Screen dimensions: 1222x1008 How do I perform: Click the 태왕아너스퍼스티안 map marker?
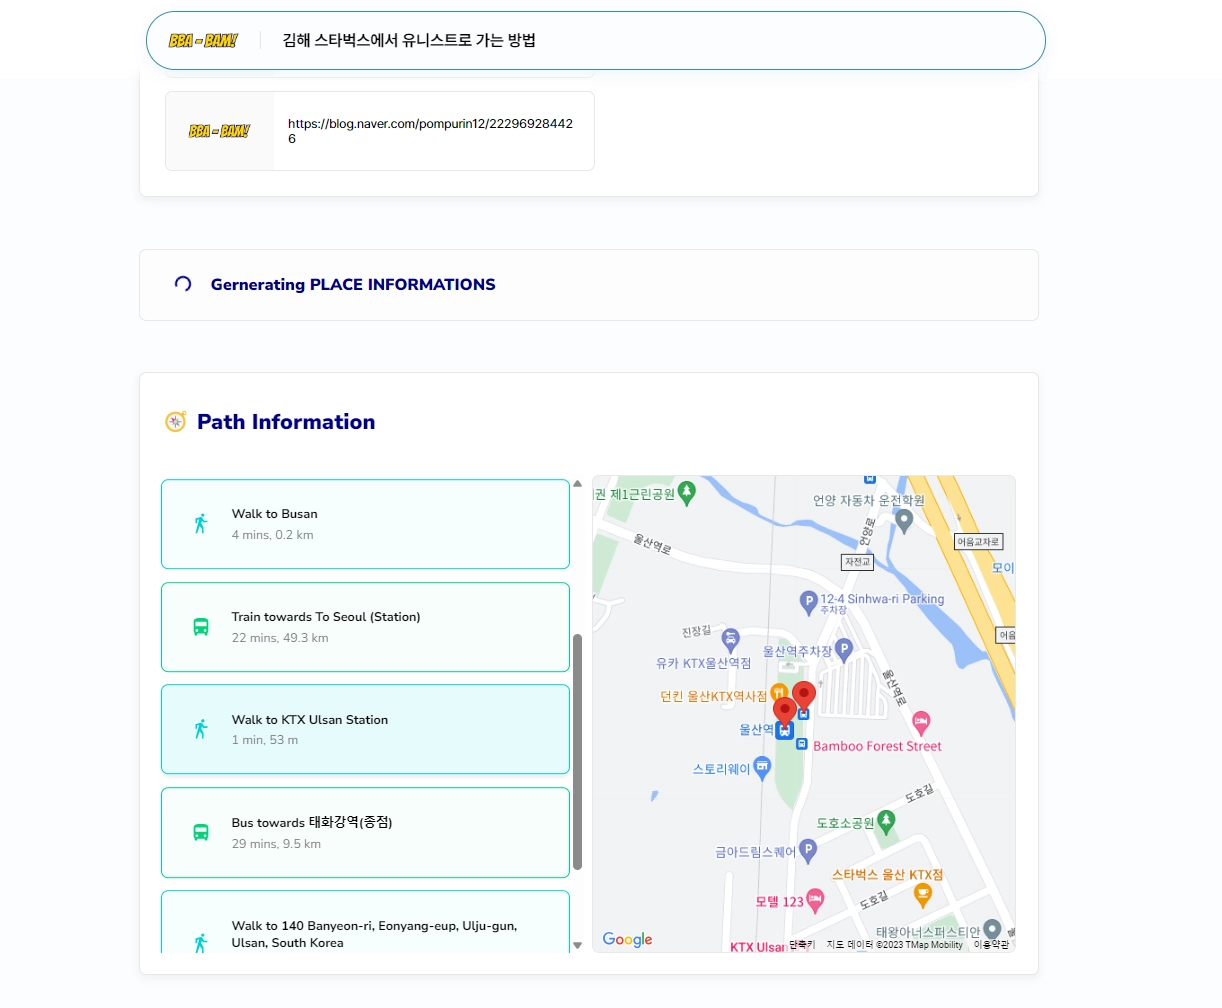[x=992, y=930]
